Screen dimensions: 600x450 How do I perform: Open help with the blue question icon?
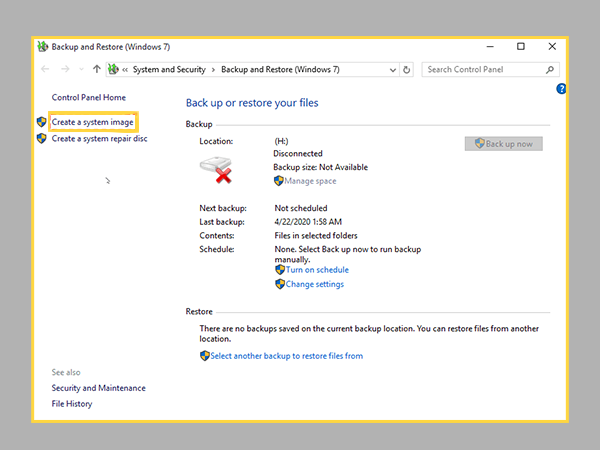tap(561, 89)
